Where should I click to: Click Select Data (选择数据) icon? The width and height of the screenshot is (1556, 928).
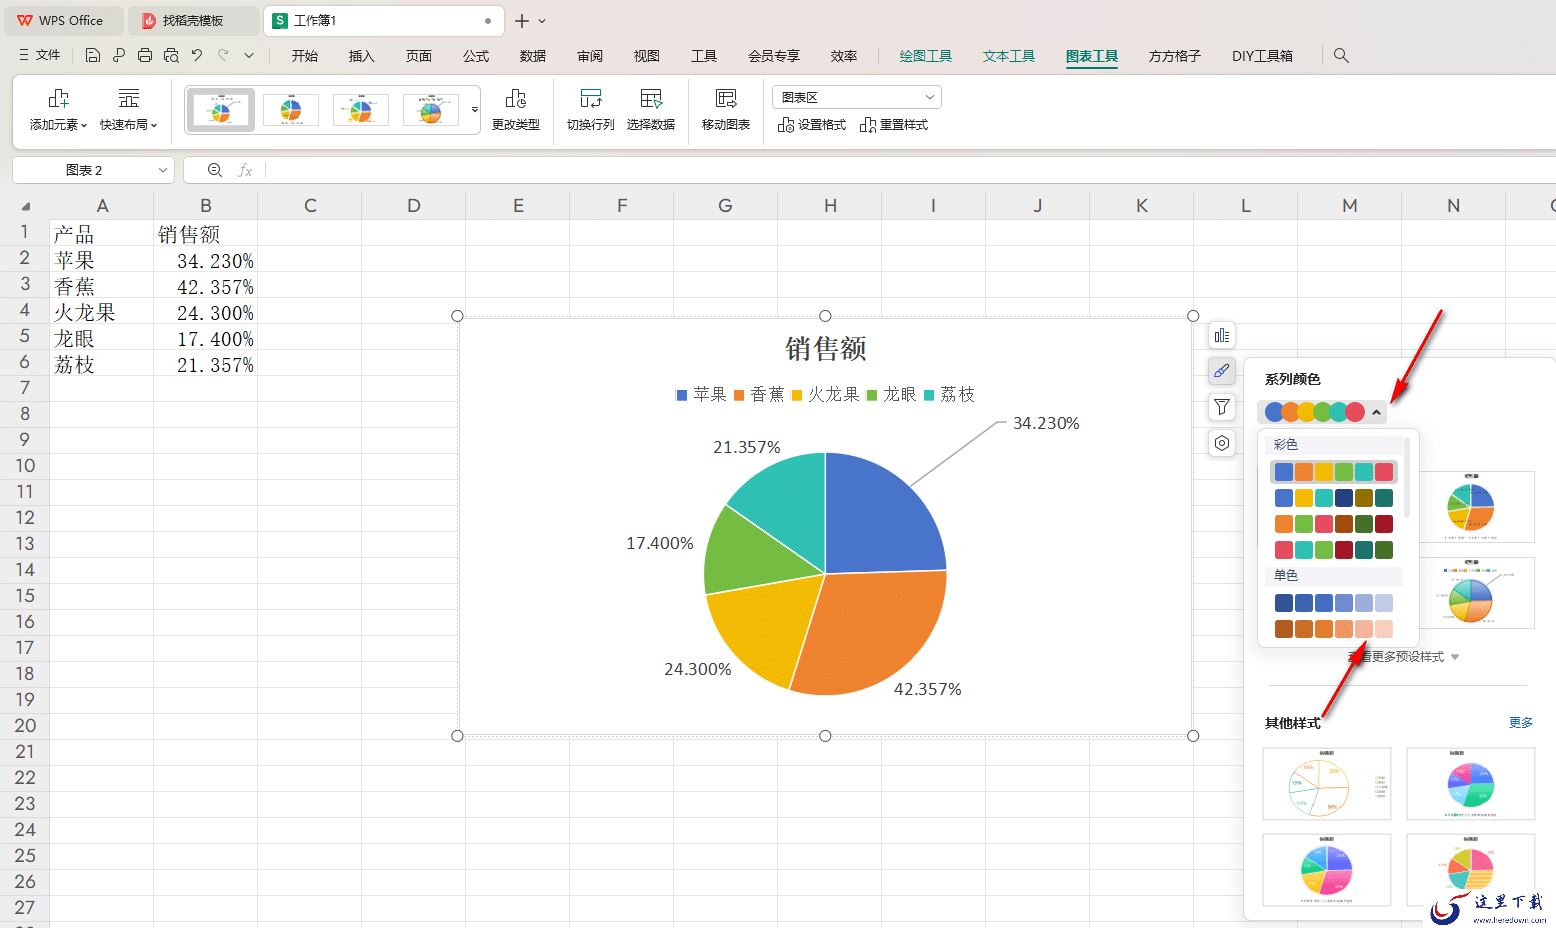point(651,98)
